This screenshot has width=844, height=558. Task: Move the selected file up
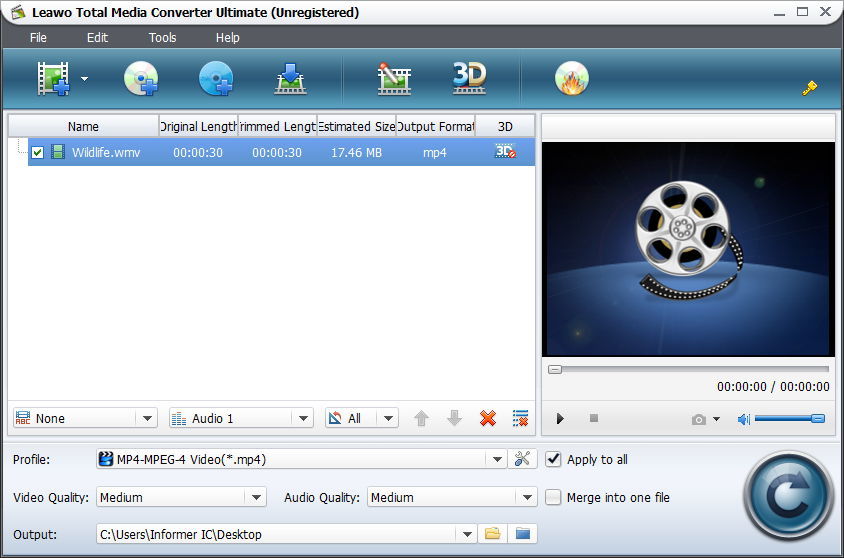point(421,418)
